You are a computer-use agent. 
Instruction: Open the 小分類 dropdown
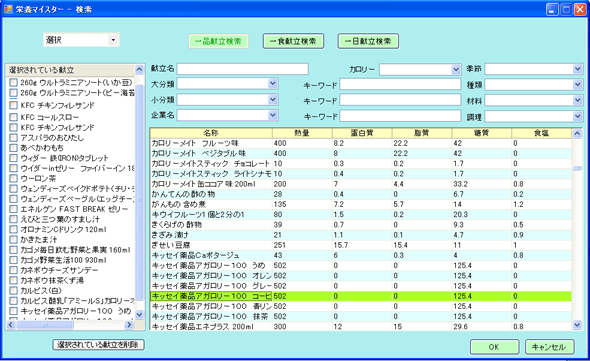click(273, 99)
